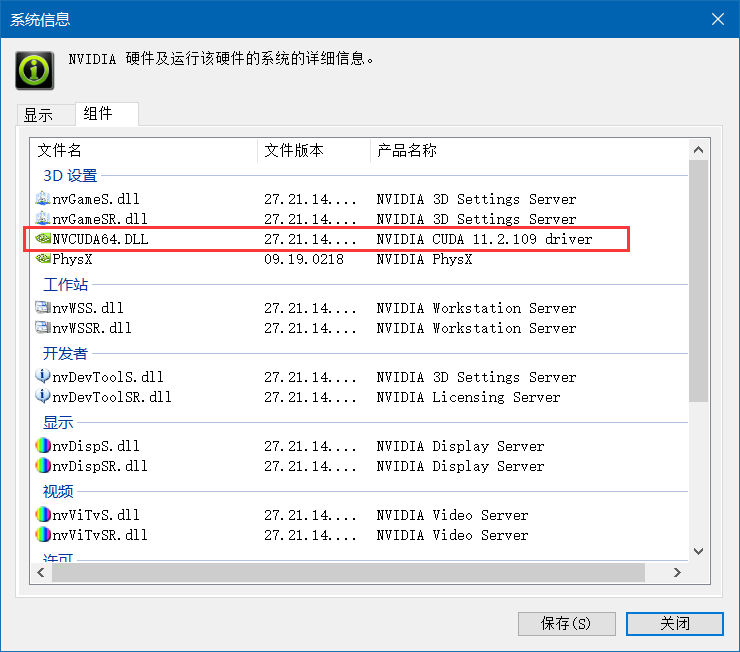Select the nvDispS.dll file name
The image size is (740, 652).
point(96,446)
